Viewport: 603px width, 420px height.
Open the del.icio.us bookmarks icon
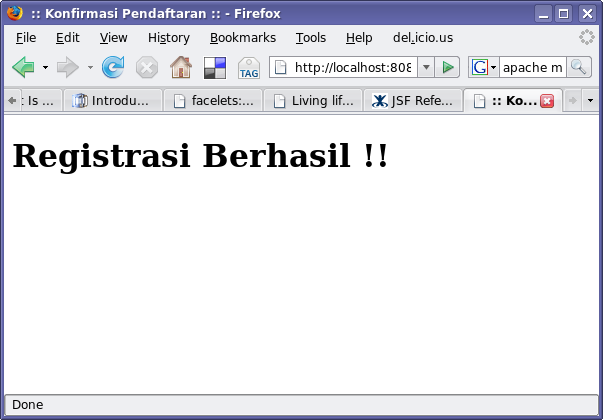215,67
